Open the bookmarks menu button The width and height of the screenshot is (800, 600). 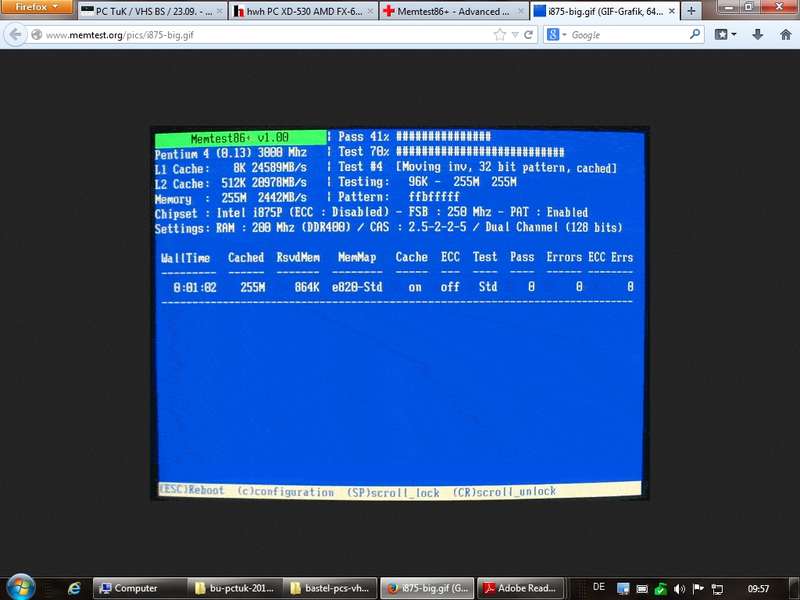tap(726, 35)
